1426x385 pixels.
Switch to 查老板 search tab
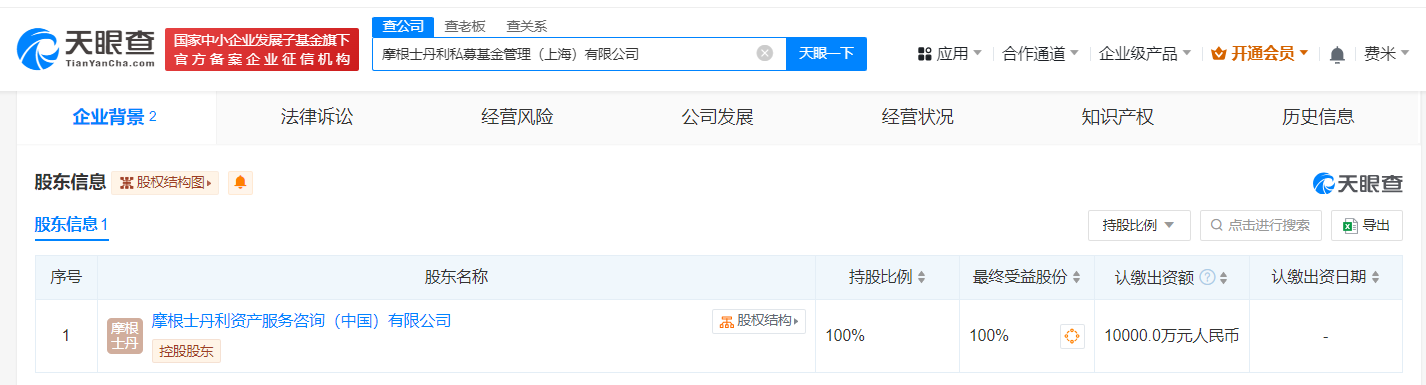pyautogui.click(x=465, y=26)
